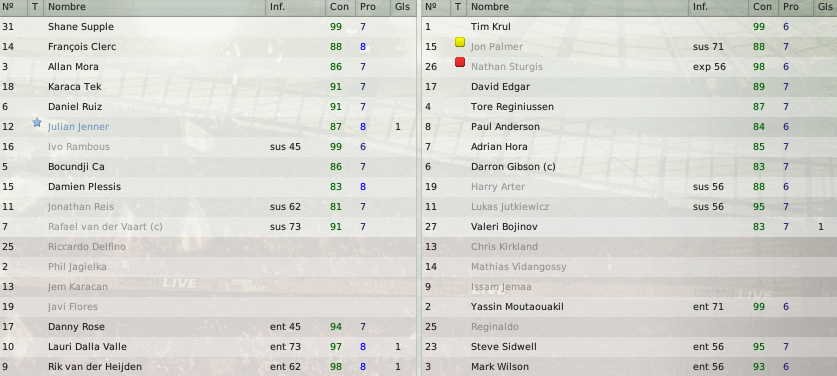Open Rik van der Heijden's entry
The height and width of the screenshot is (376, 837).
click(x=208, y=366)
